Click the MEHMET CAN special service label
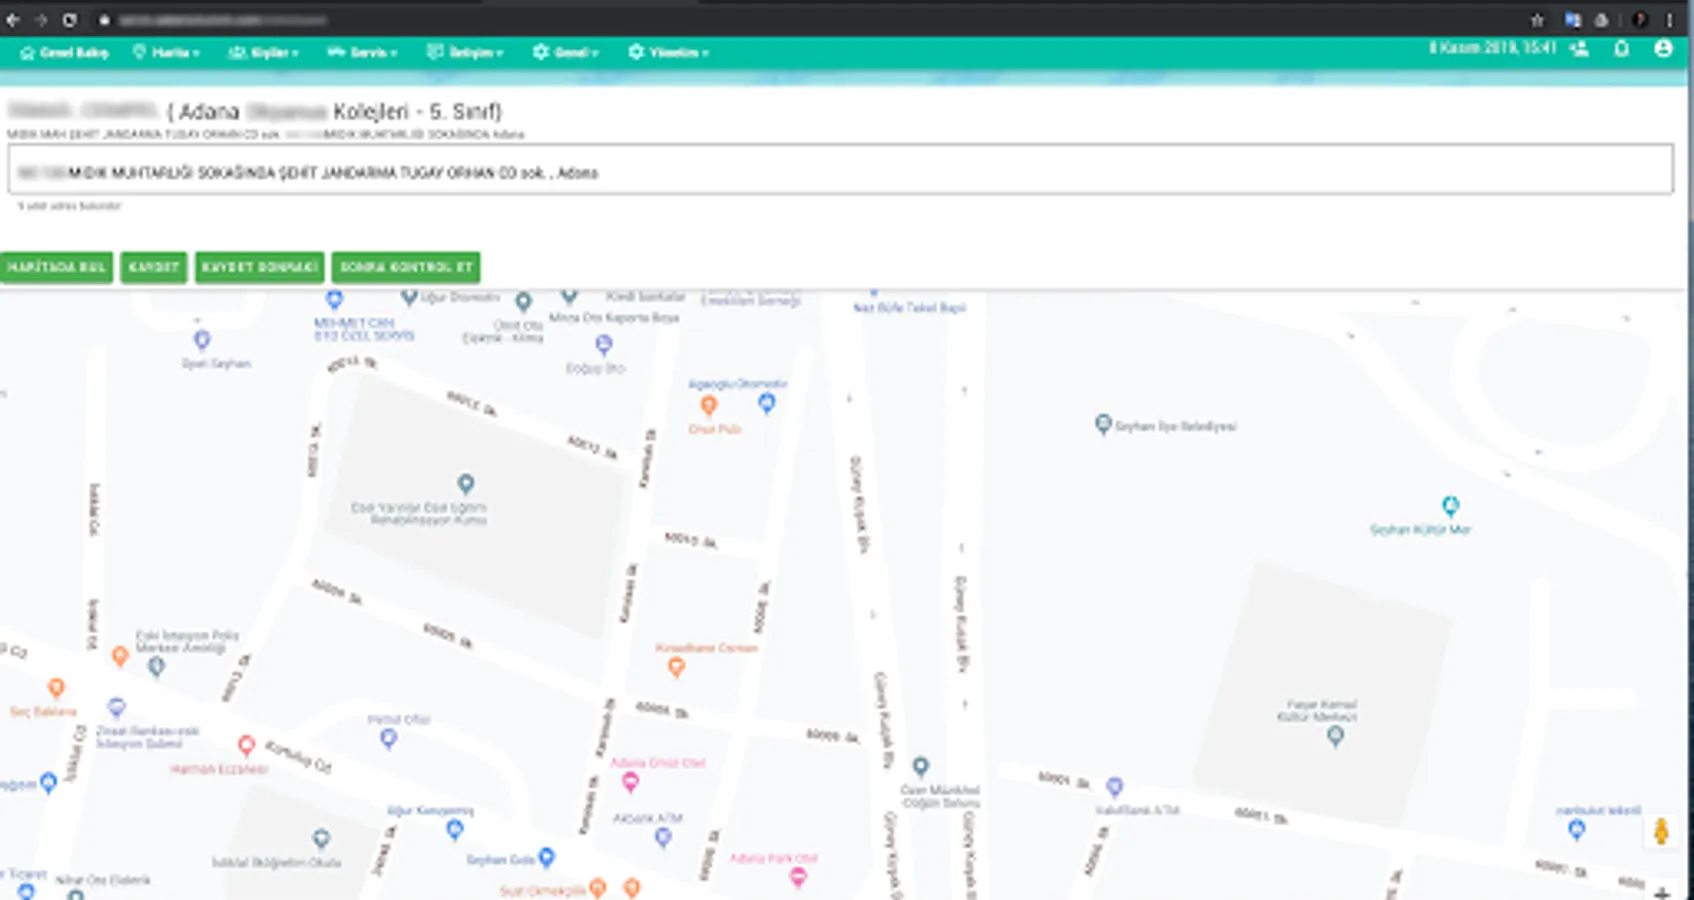Viewport: 1694px width, 900px height. [x=363, y=329]
